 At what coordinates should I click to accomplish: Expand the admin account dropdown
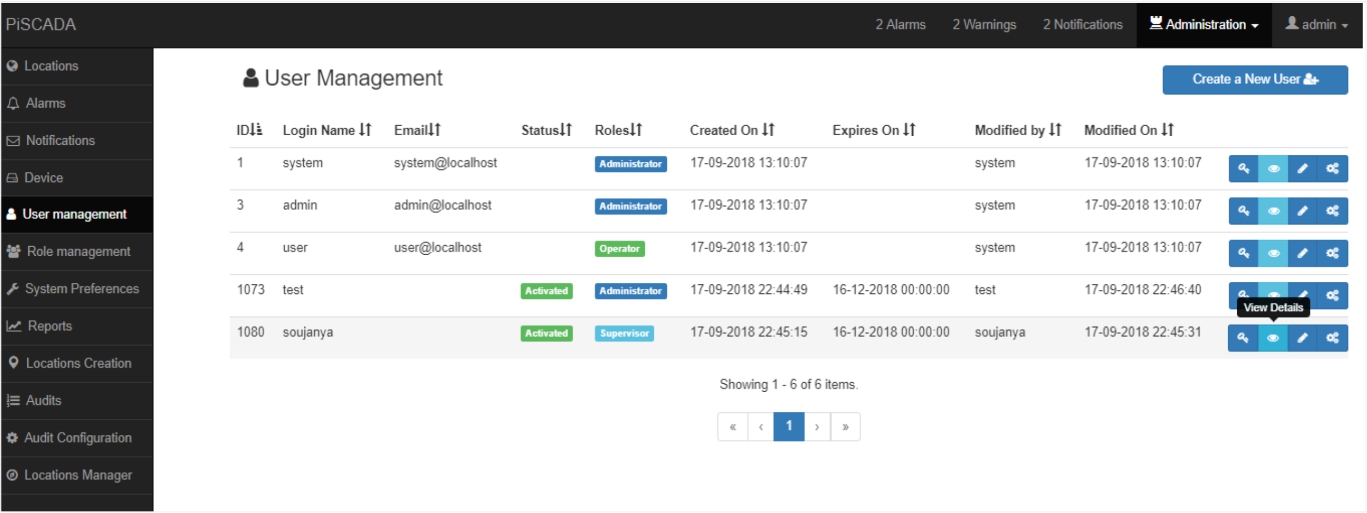[1316, 25]
